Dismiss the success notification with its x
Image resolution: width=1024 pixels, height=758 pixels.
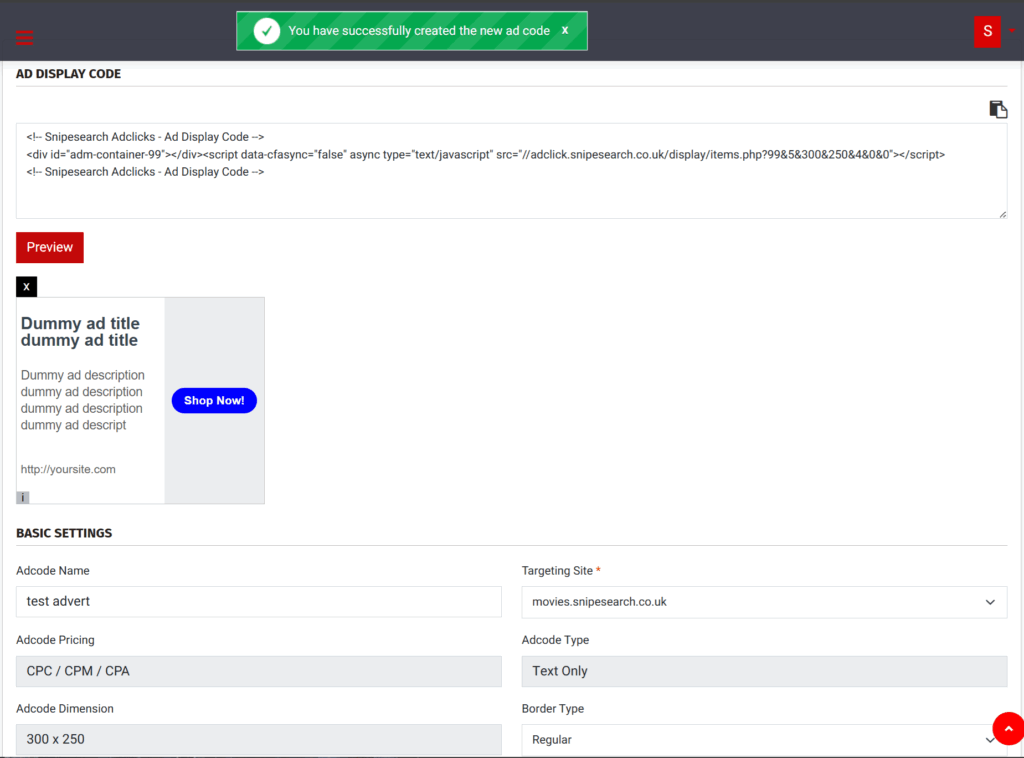click(565, 30)
